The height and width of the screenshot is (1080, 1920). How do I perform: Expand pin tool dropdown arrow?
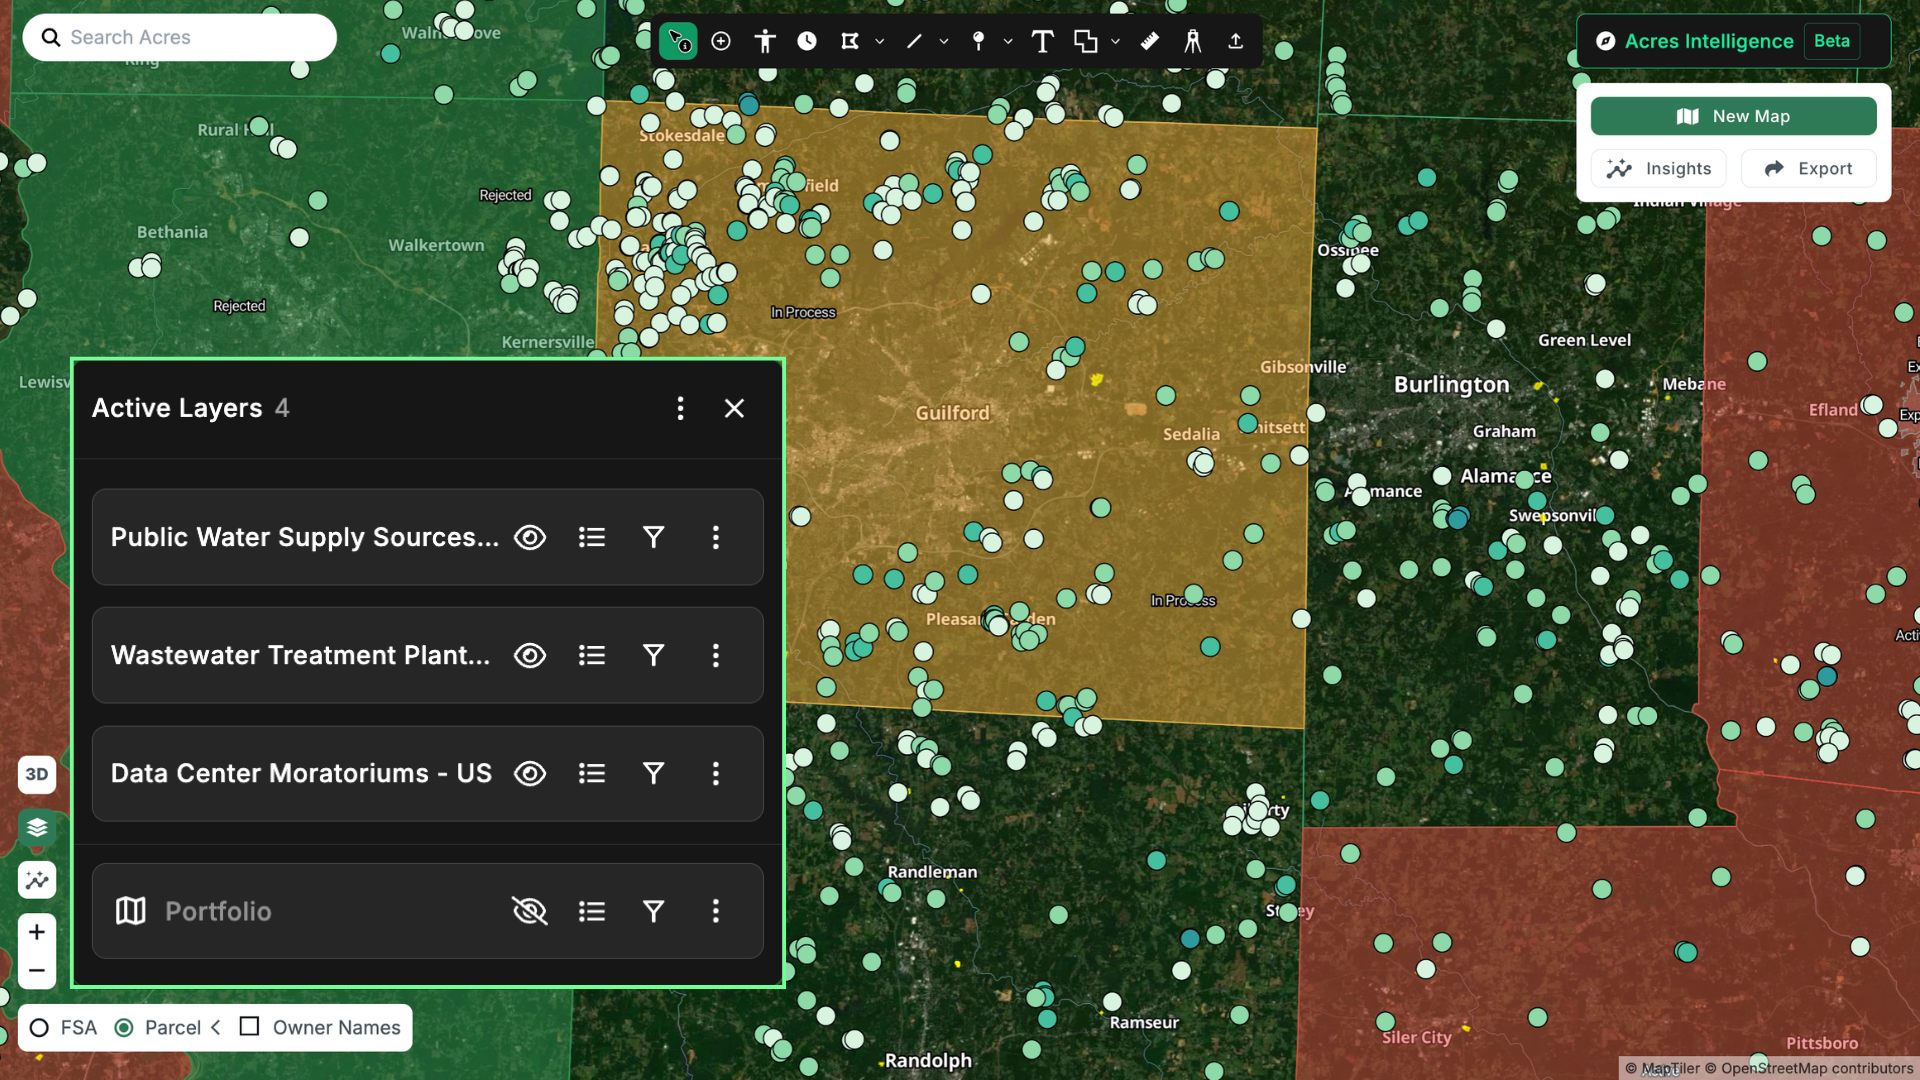coord(1008,42)
